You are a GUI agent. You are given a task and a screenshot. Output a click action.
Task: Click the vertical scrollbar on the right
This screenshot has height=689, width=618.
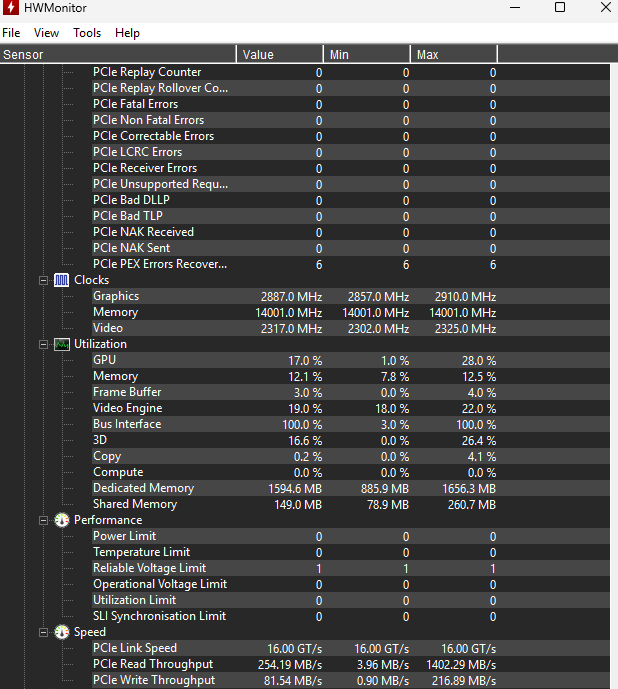(x=614, y=376)
